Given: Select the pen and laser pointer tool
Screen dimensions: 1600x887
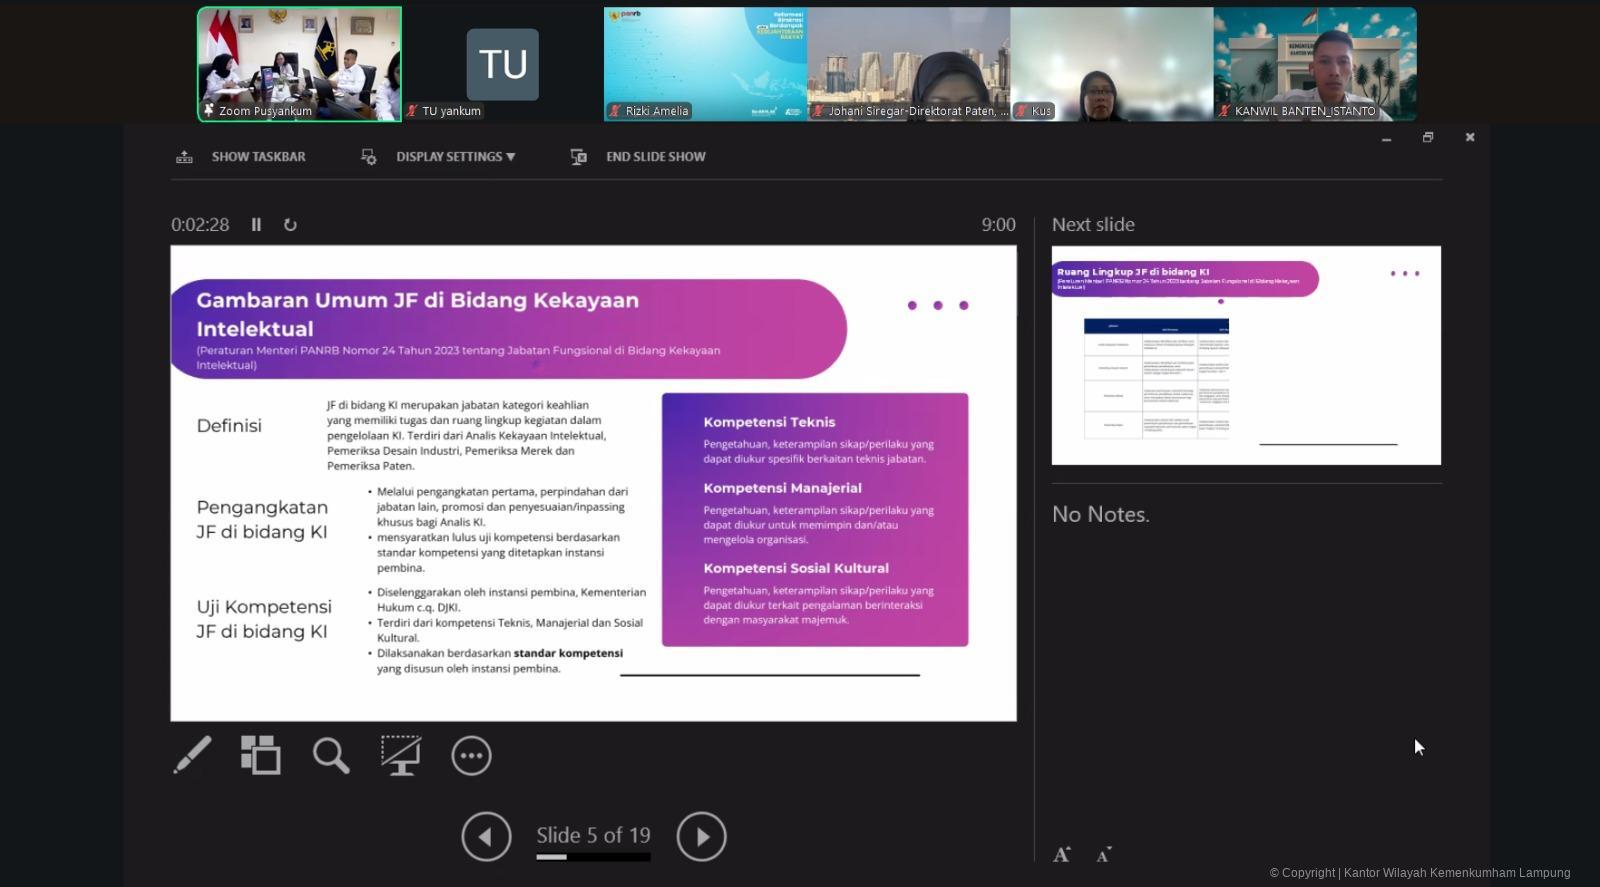Looking at the screenshot, I should [192, 755].
